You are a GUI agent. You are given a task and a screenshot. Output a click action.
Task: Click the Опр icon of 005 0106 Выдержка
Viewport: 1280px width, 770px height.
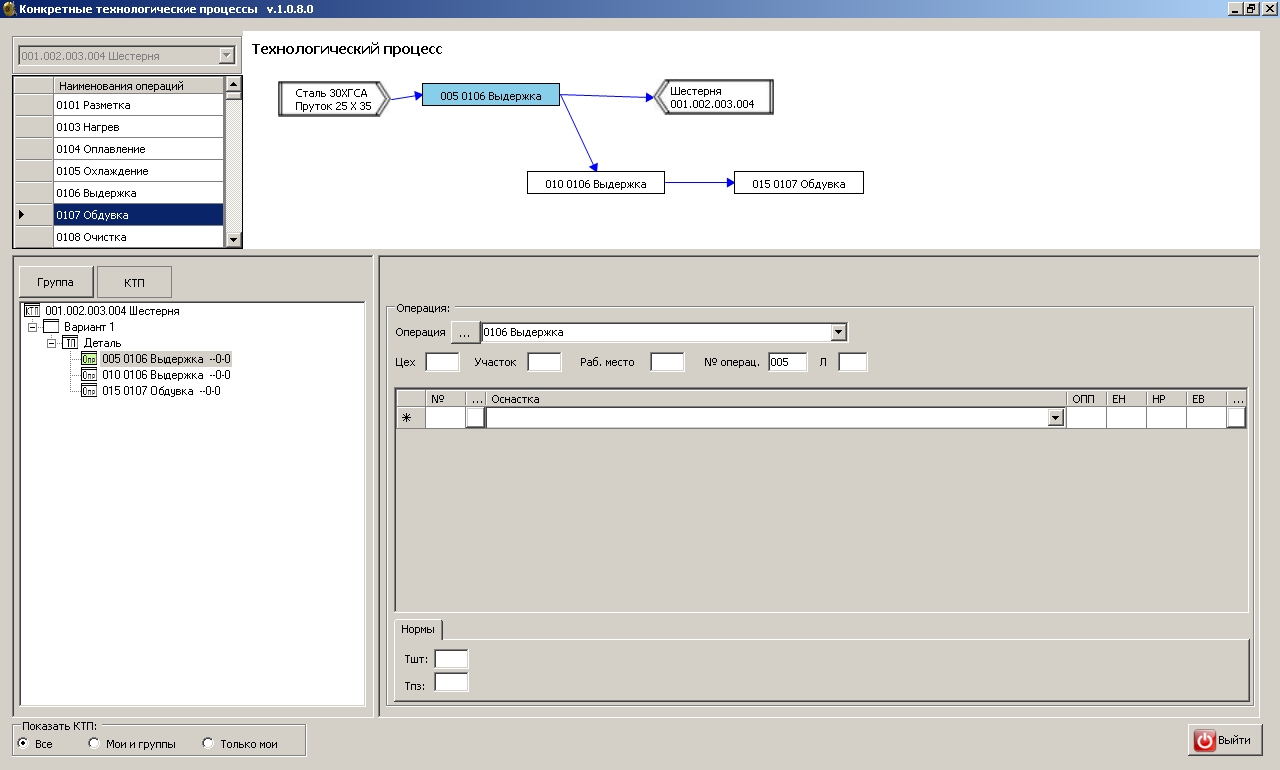(89, 359)
